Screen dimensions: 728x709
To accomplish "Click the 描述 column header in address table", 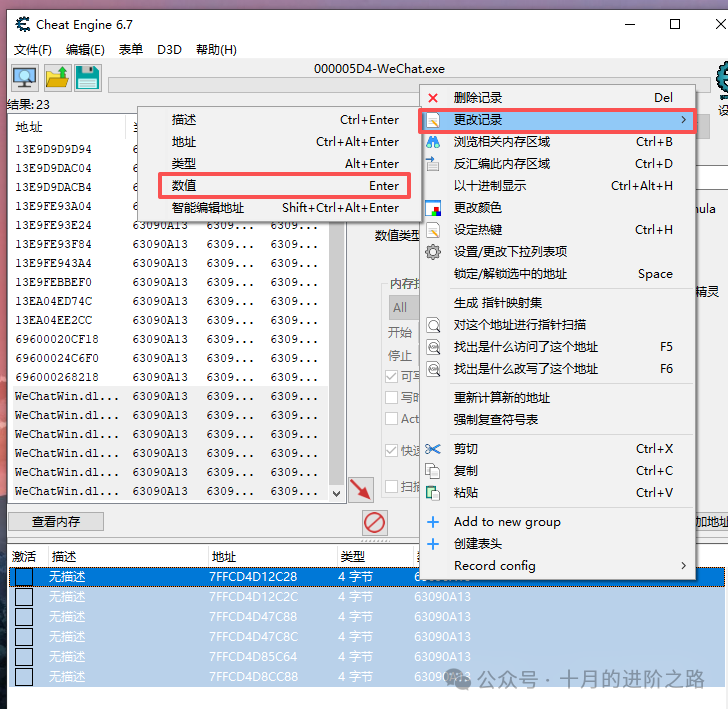I will [x=128, y=557].
